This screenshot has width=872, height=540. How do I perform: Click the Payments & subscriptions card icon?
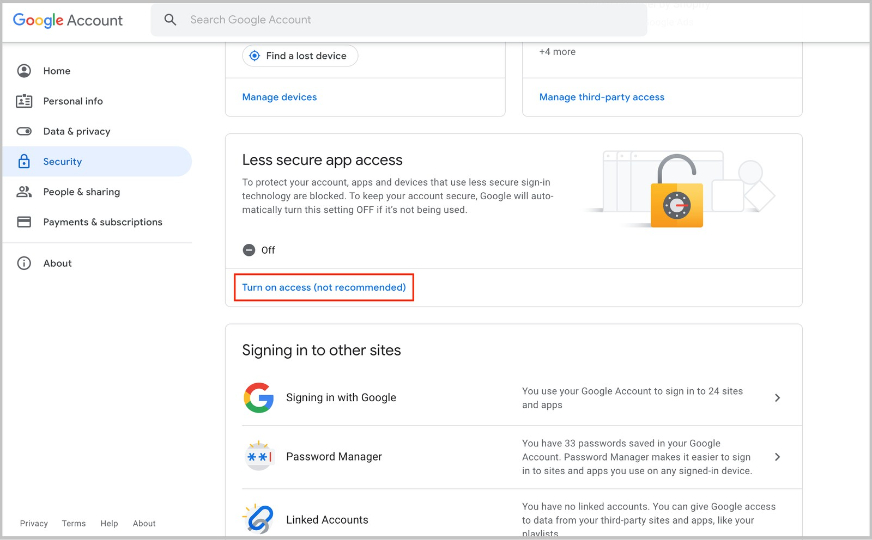24,222
